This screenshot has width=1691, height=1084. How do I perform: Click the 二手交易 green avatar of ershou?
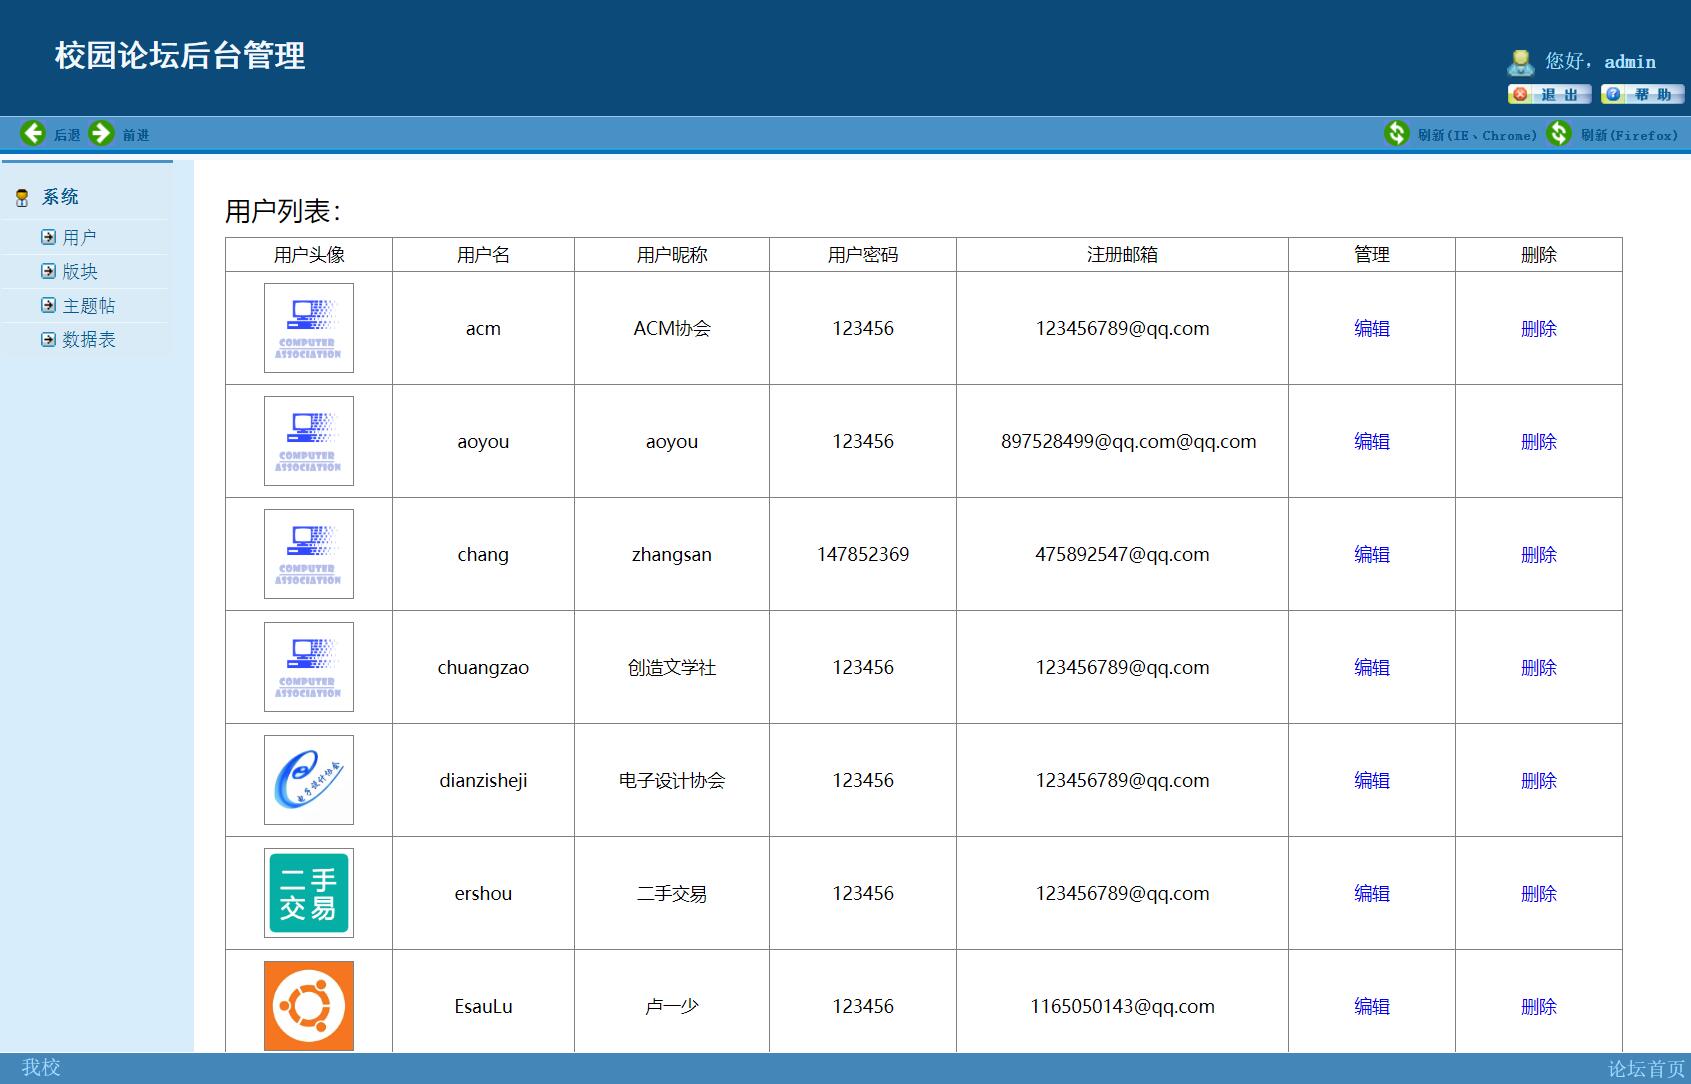pyautogui.click(x=309, y=893)
